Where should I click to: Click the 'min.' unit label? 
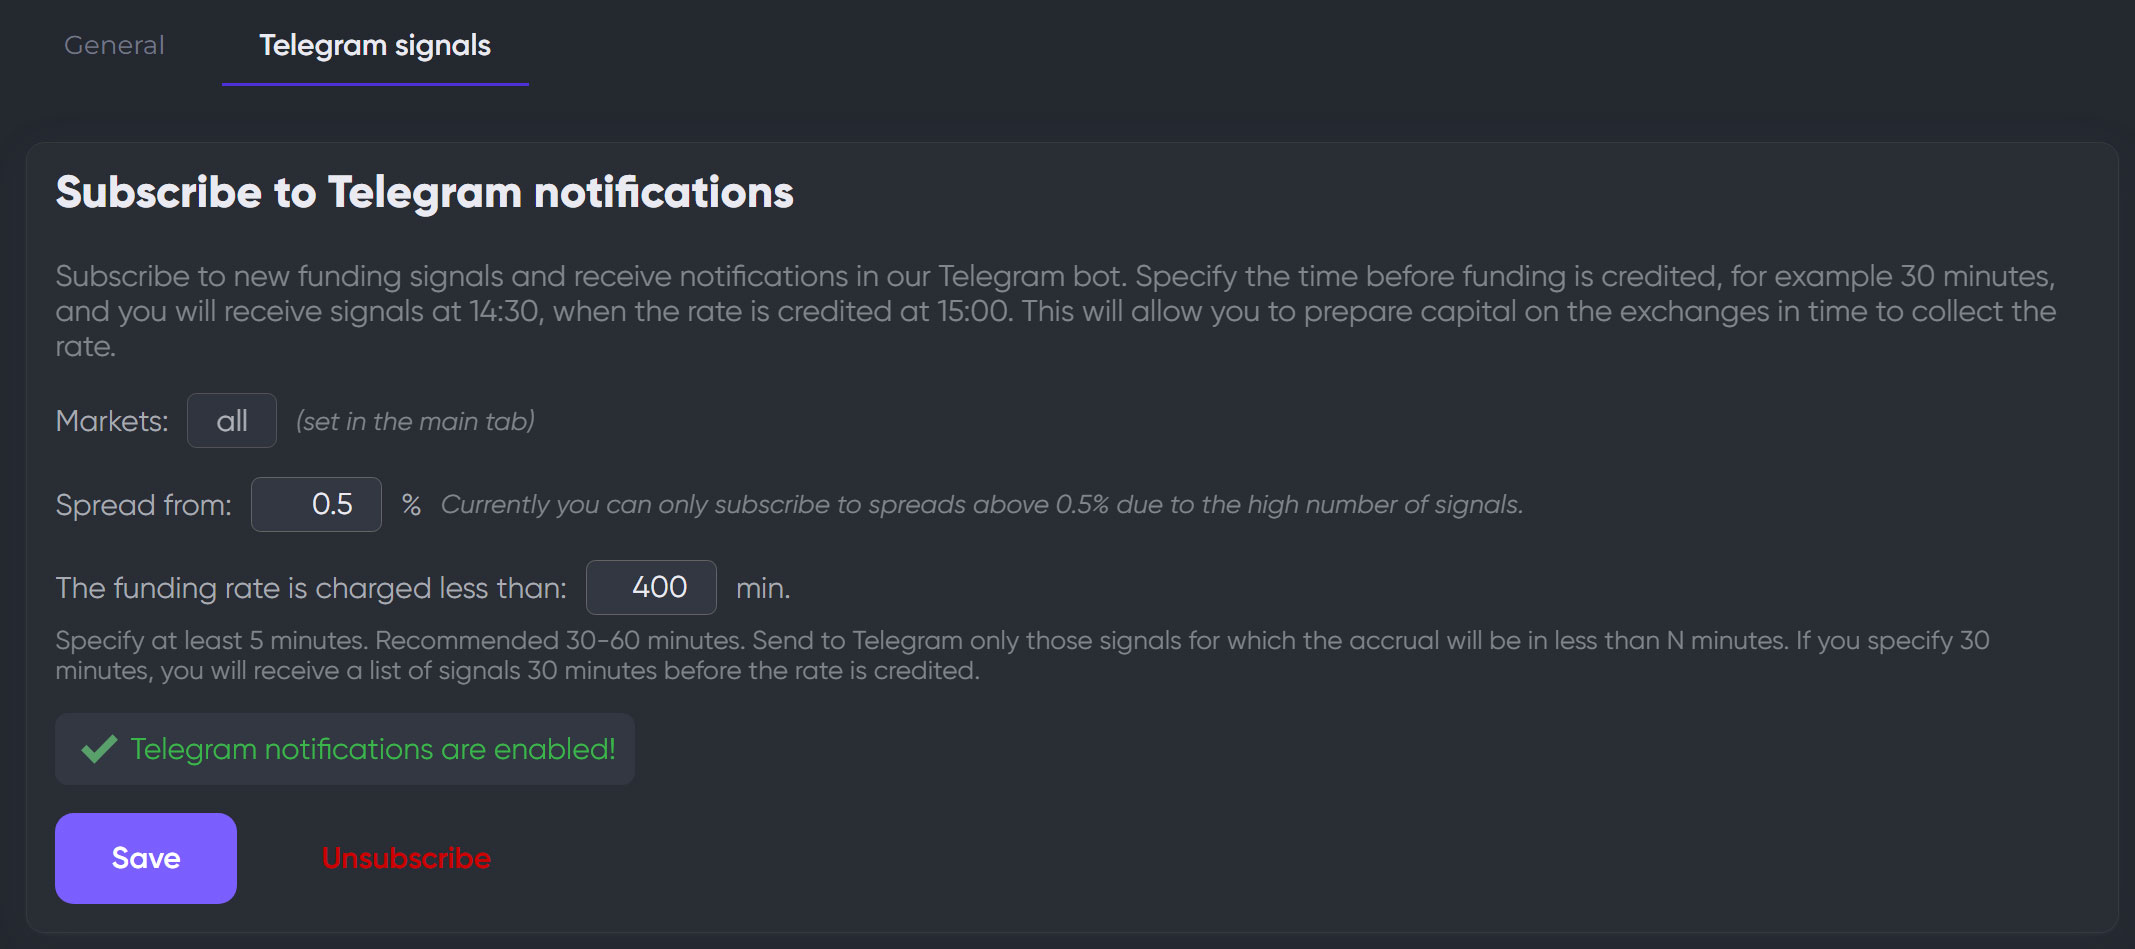pyautogui.click(x=763, y=588)
